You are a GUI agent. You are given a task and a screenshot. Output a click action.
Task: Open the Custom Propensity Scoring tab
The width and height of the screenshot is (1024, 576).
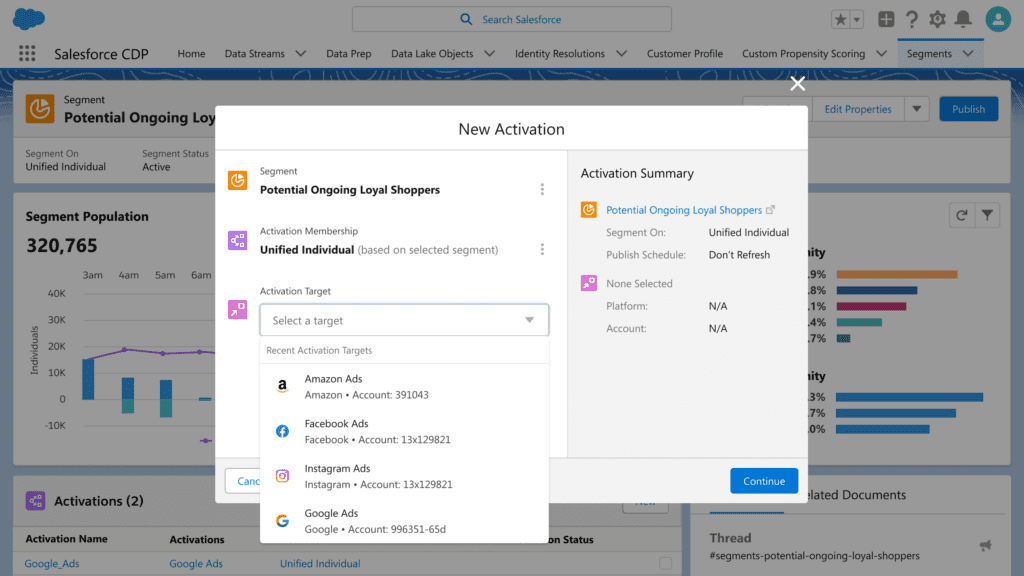tap(803, 54)
